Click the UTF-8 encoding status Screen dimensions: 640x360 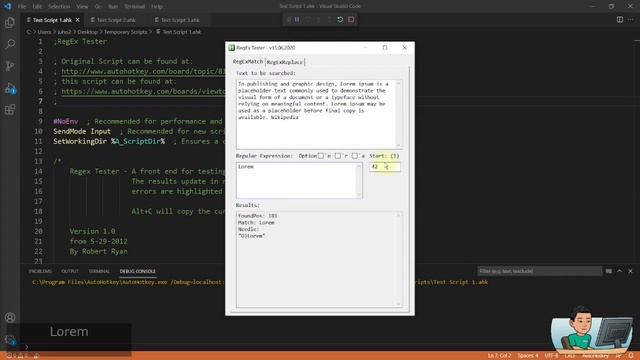551,356
